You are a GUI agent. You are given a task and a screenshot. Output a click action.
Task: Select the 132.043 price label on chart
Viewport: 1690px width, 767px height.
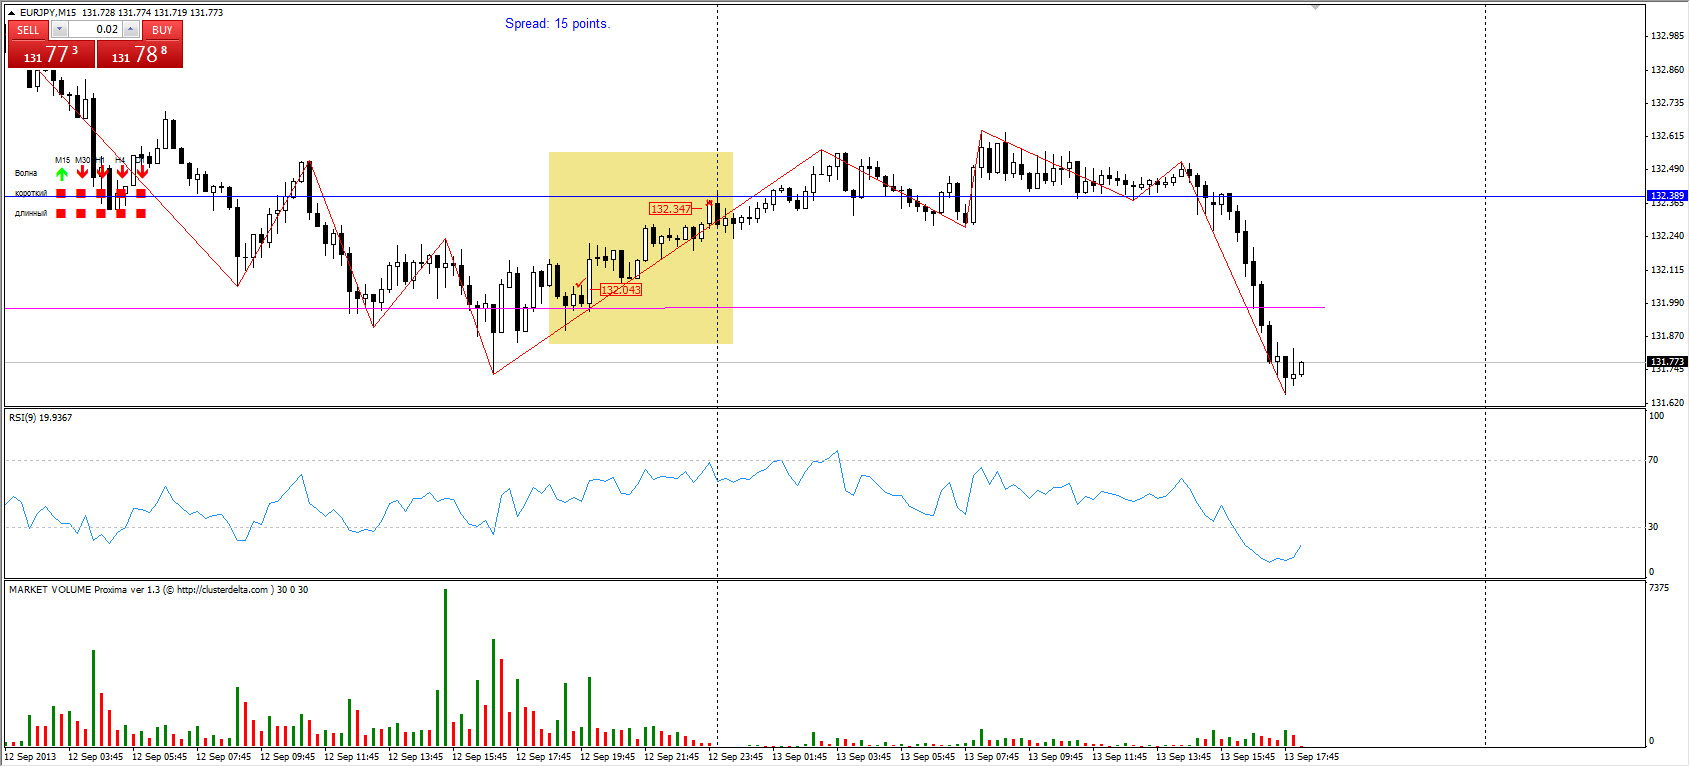click(x=621, y=290)
